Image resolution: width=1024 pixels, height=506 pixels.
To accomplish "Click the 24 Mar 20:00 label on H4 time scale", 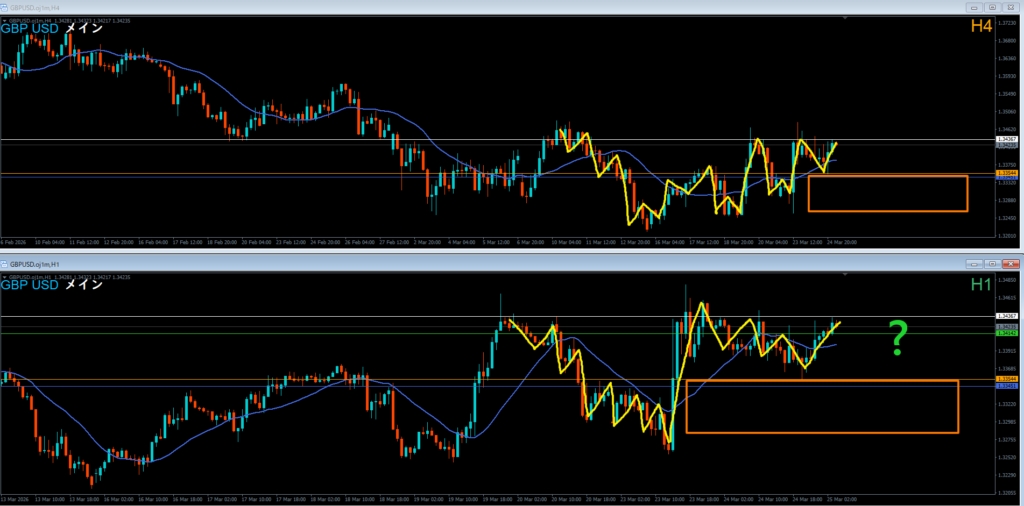I will (842, 242).
